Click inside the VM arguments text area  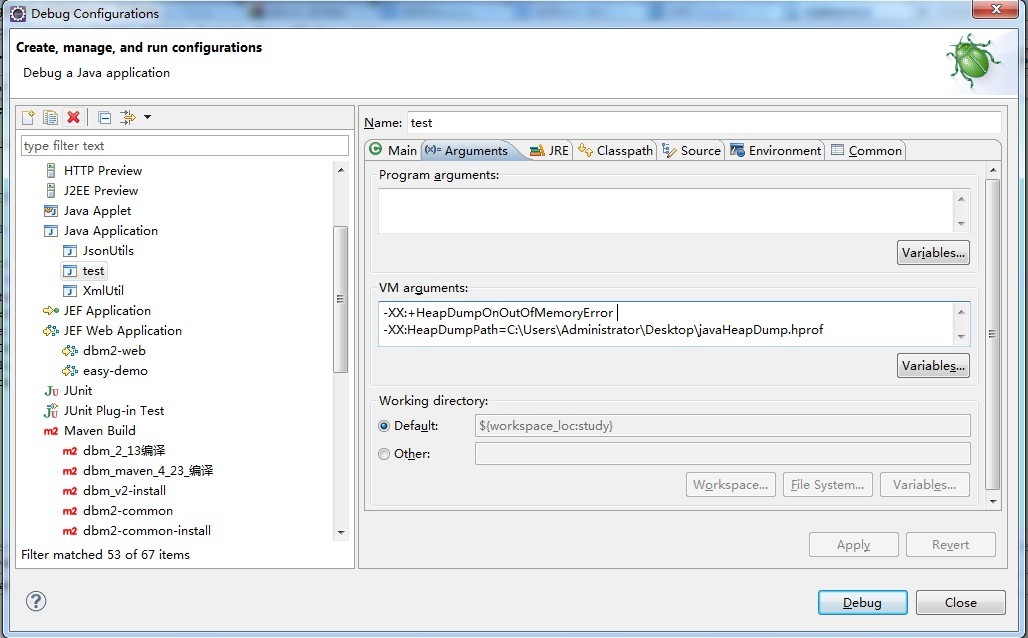tap(665, 323)
